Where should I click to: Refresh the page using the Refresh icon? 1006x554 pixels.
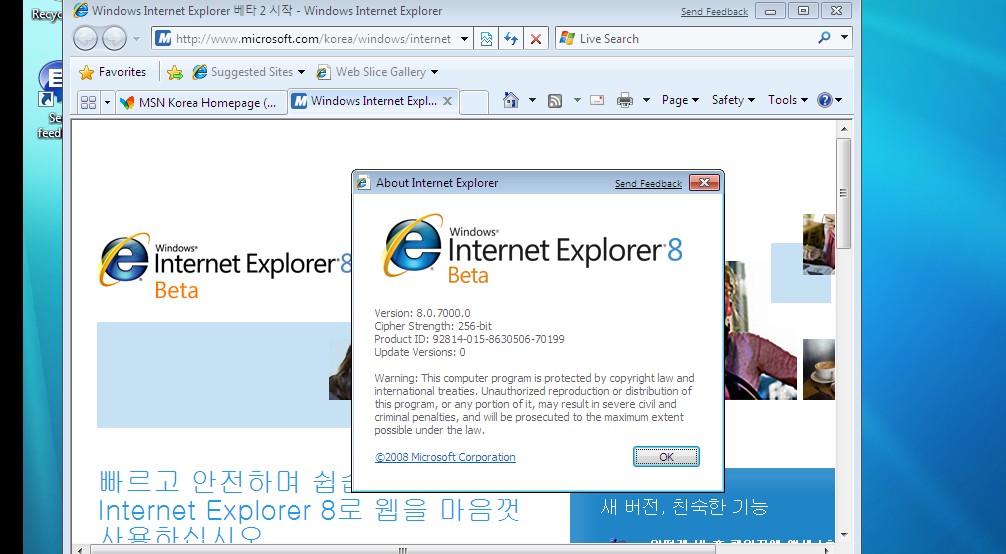[511, 39]
